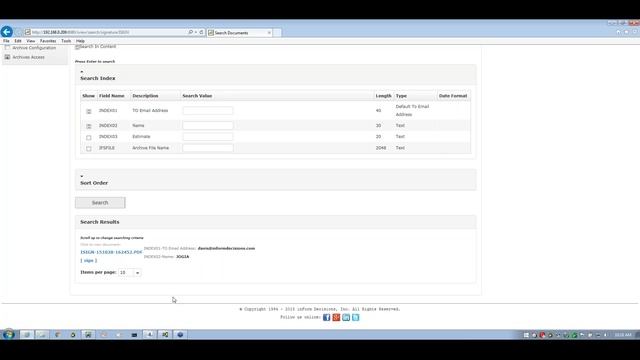This screenshot has width=640, height=360.
Task: Click the Archive Configuration sidebar icon
Action: click(x=7, y=48)
